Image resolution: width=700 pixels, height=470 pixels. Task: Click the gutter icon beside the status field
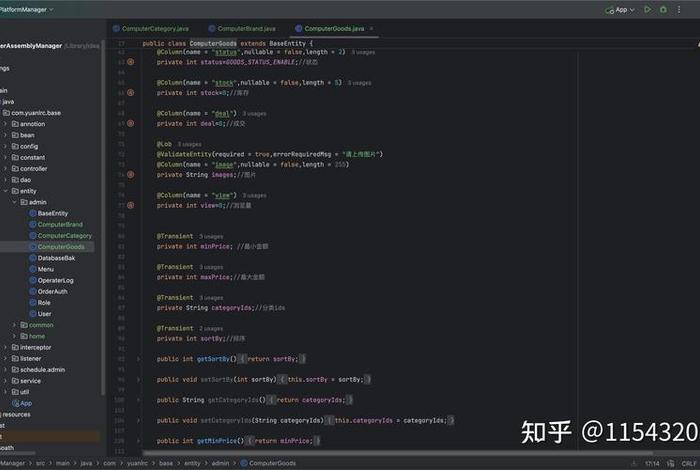click(130, 62)
